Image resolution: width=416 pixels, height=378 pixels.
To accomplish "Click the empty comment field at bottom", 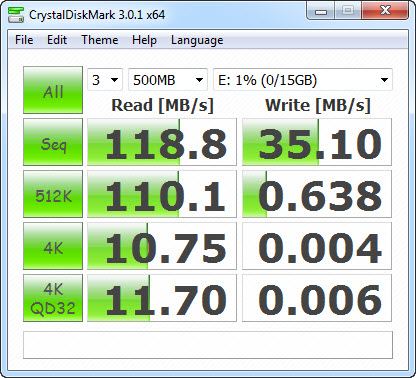I will coord(208,345).
